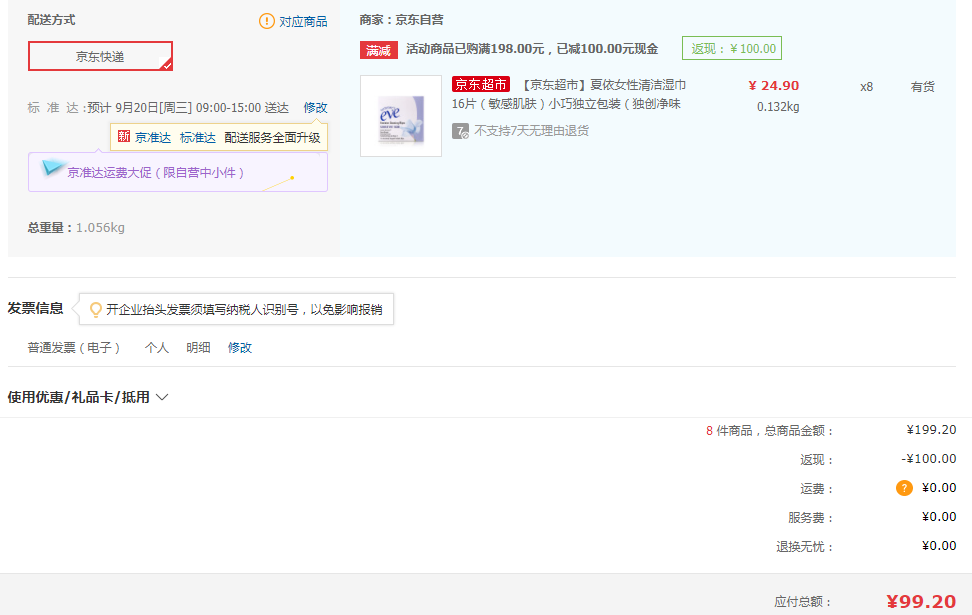Click 修改 next to delivery time
972x615 pixels.
(316, 107)
